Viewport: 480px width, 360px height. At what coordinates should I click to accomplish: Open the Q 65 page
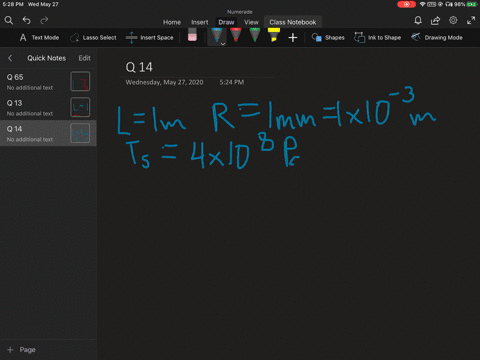tap(48, 81)
